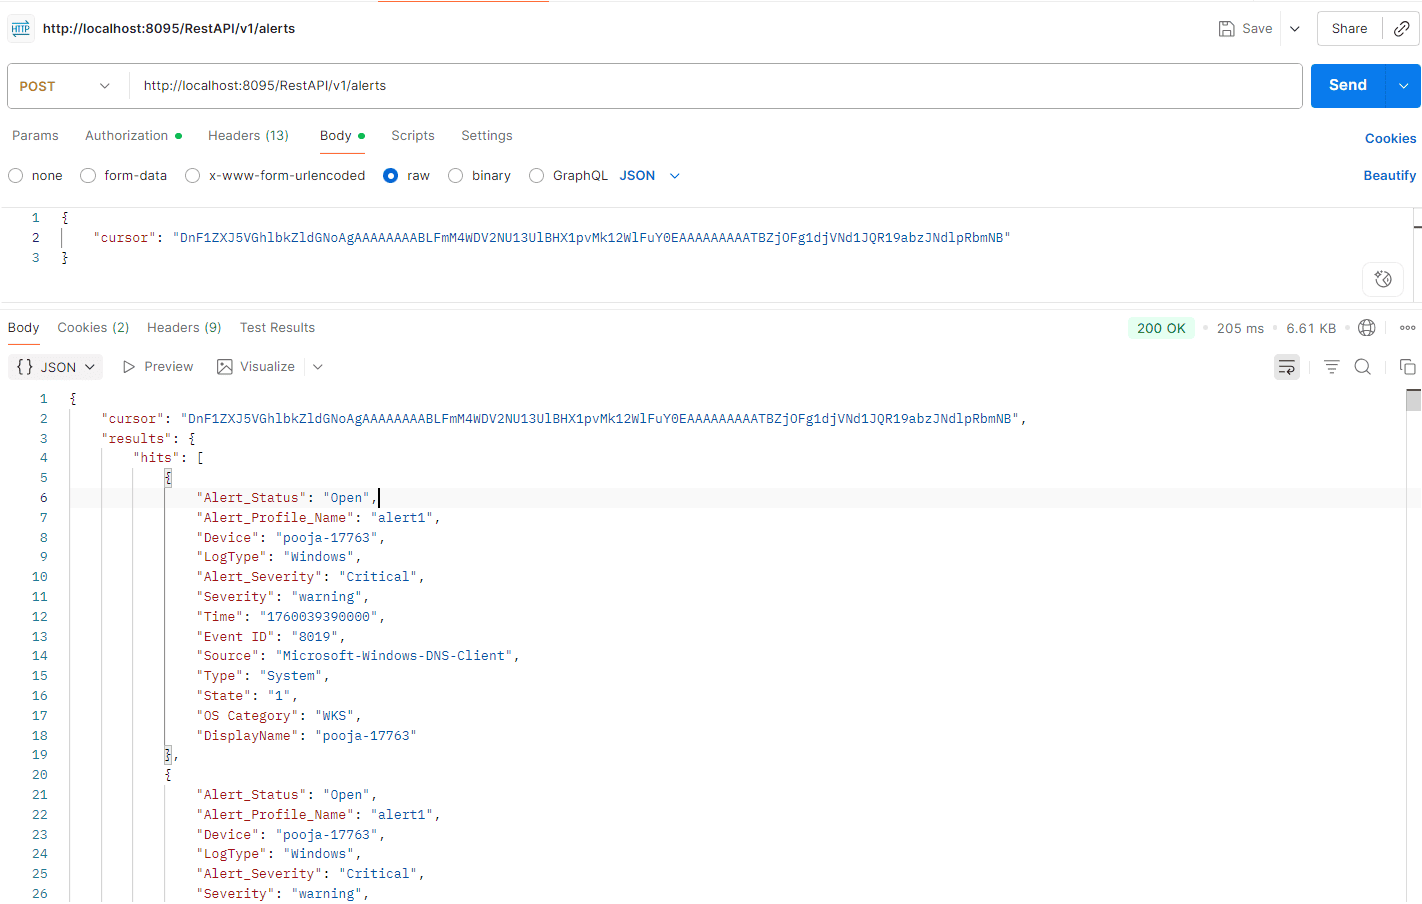Change the raw body language from JSON
Screen dimensions: 1422x904
[x=649, y=175]
